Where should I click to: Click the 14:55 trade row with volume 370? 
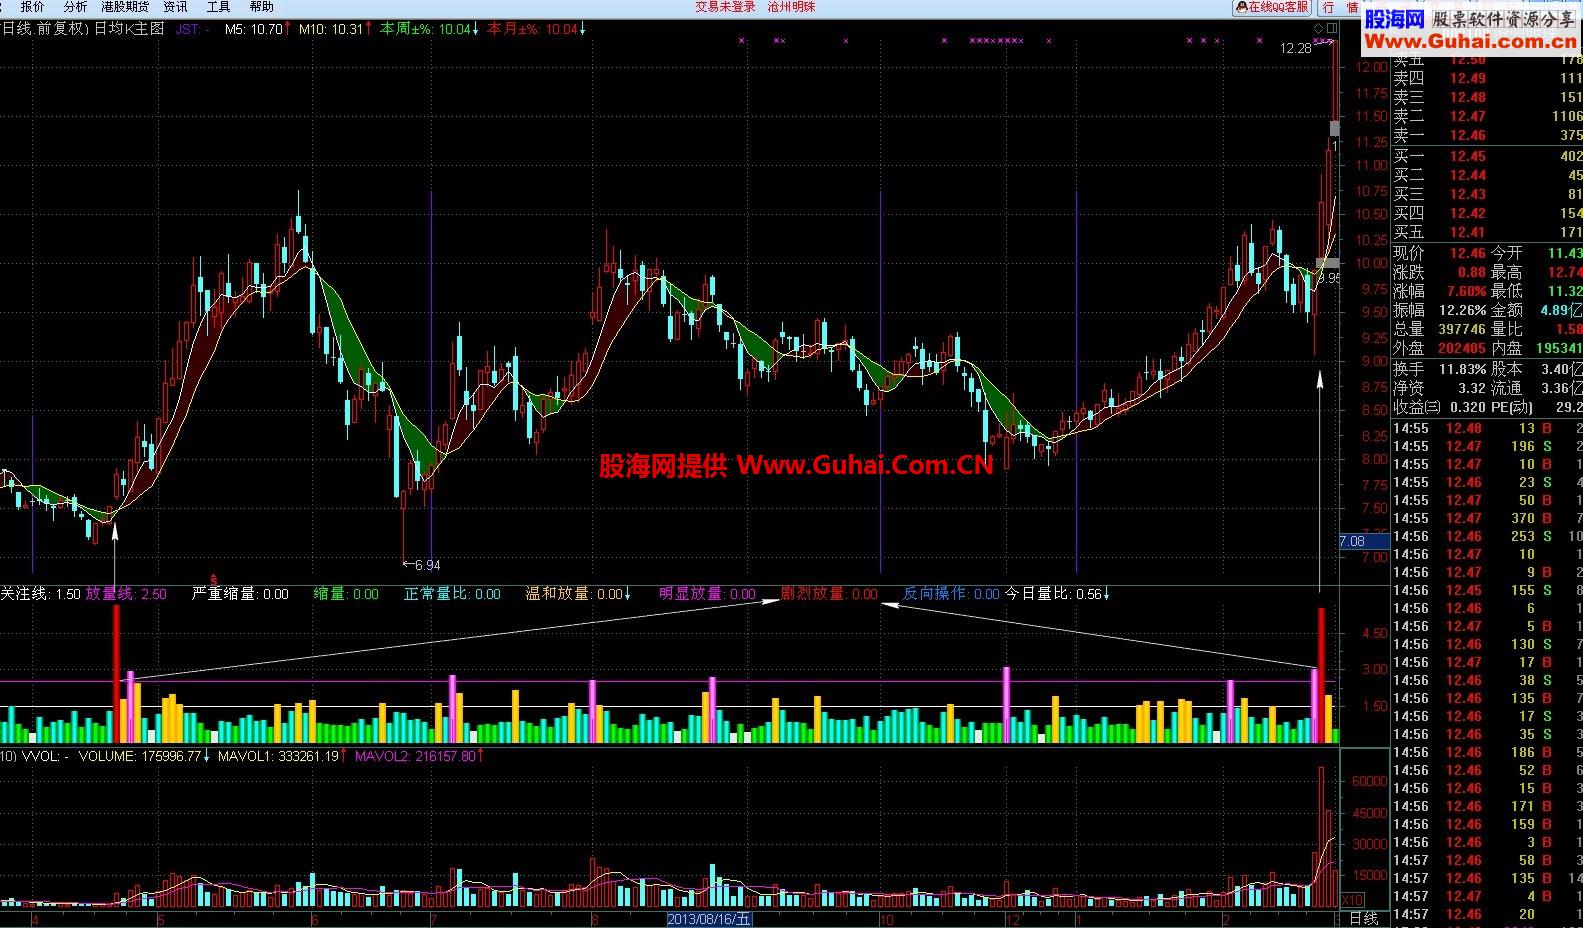(1487, 518)
